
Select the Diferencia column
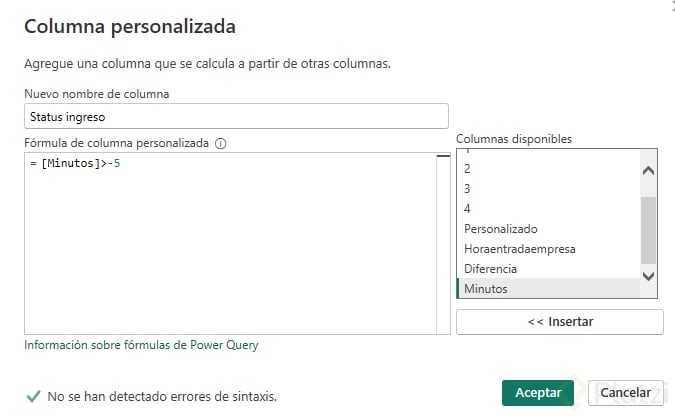point(490,269)
